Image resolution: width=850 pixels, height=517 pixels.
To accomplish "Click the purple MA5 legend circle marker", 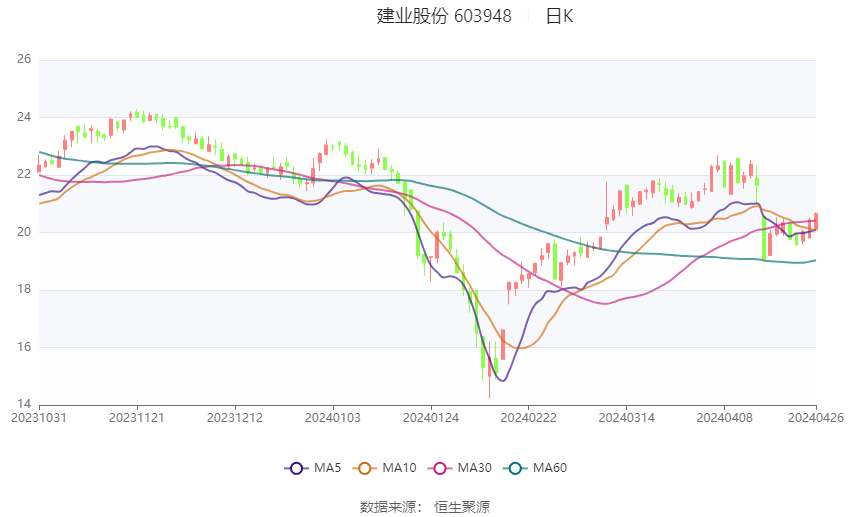I will pyautogui.click(x=295, y=467).
